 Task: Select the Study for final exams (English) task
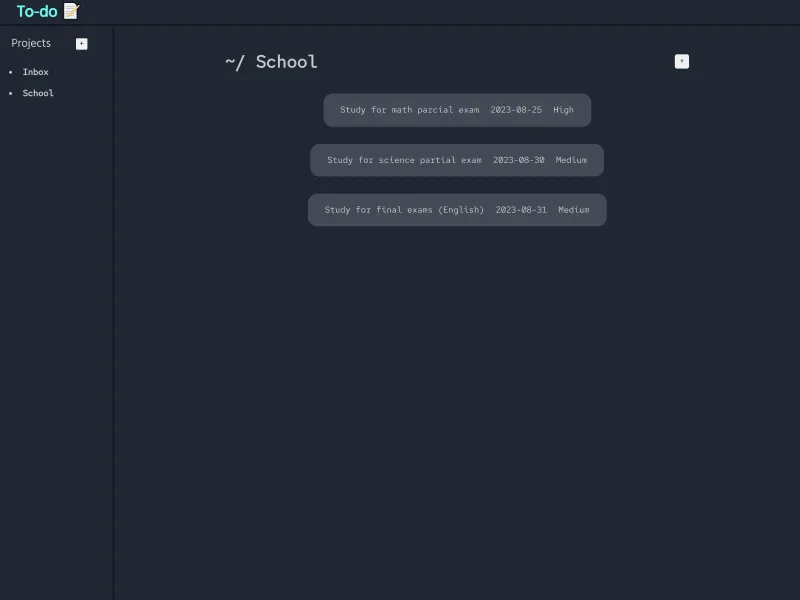point(402,209)
